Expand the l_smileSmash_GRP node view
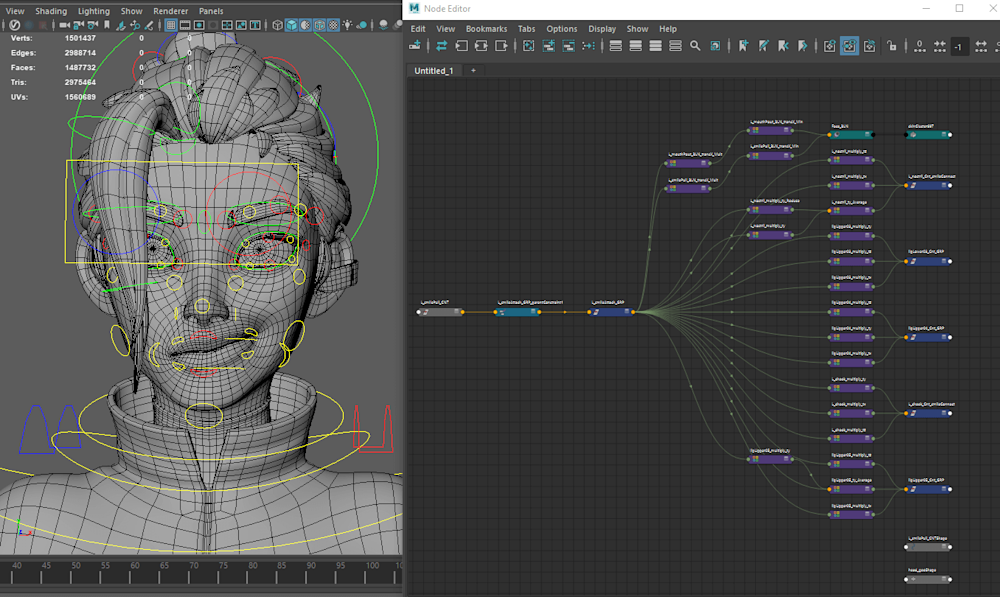1000x597 pixels. click(627, 312)
